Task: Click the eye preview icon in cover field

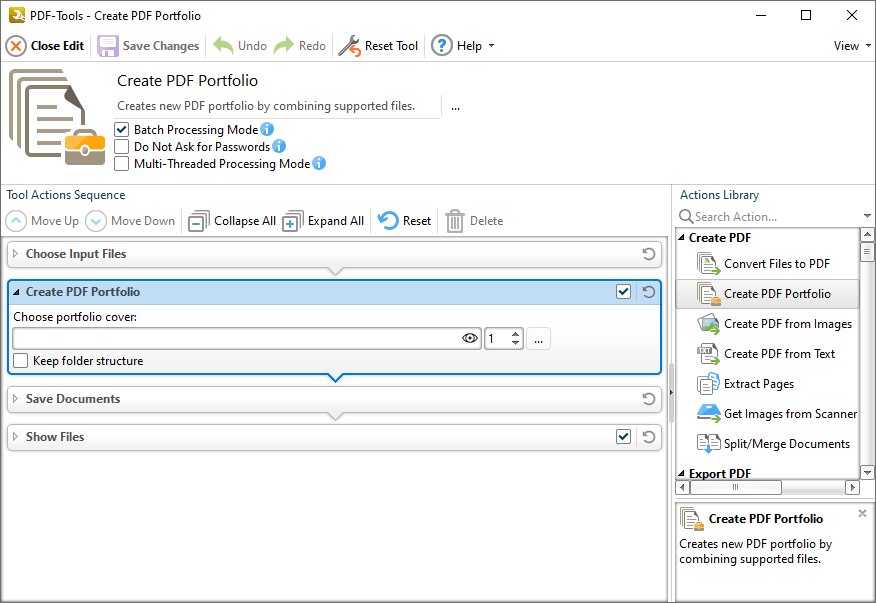Action: tap(470, 339)
